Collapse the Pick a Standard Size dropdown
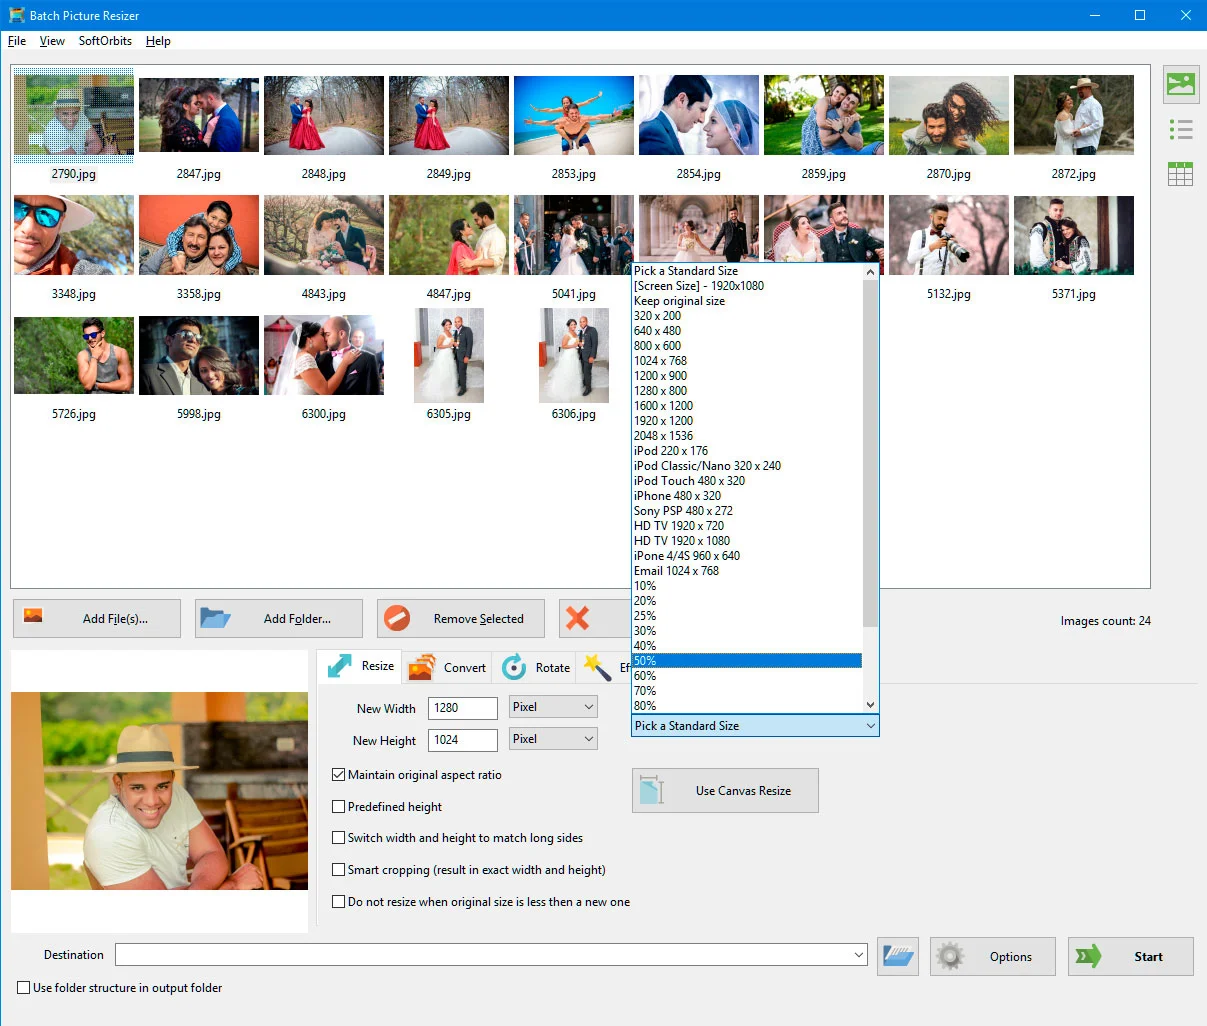1207x1026 pixels. [x=869, y=726]
